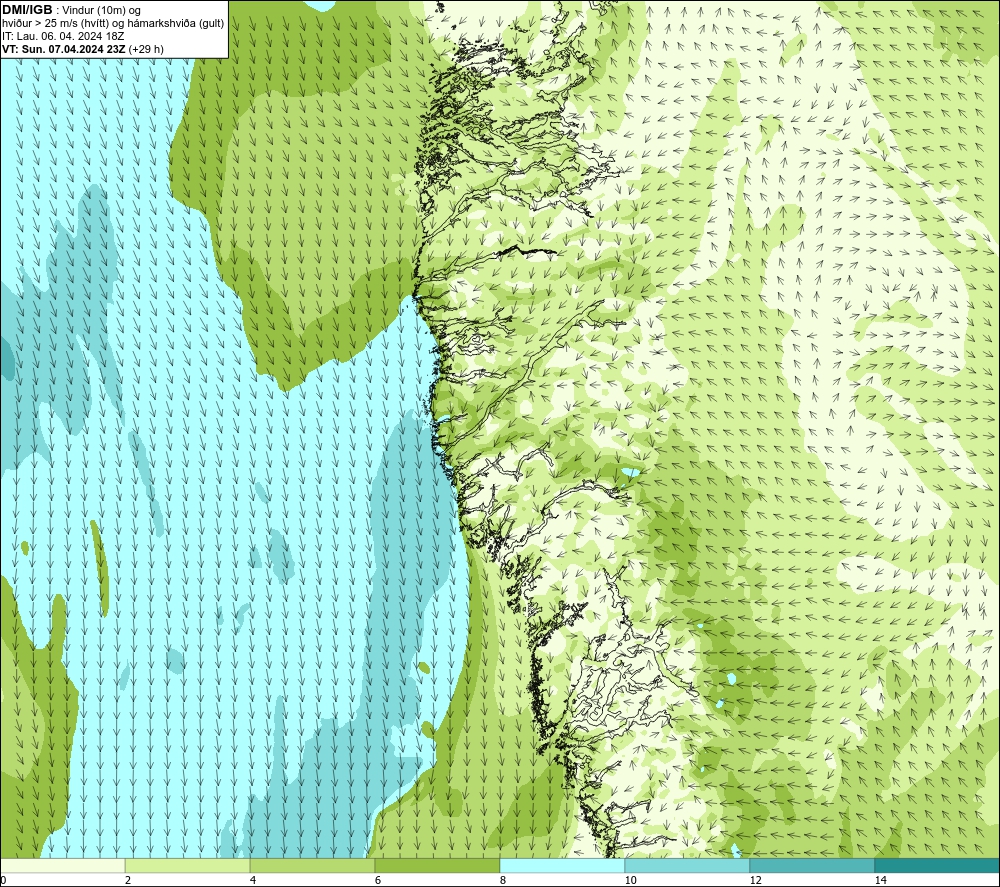Click the '12' label on the color scale
Viewport: 1000px width, 887px height.
[x=755, y=881]
